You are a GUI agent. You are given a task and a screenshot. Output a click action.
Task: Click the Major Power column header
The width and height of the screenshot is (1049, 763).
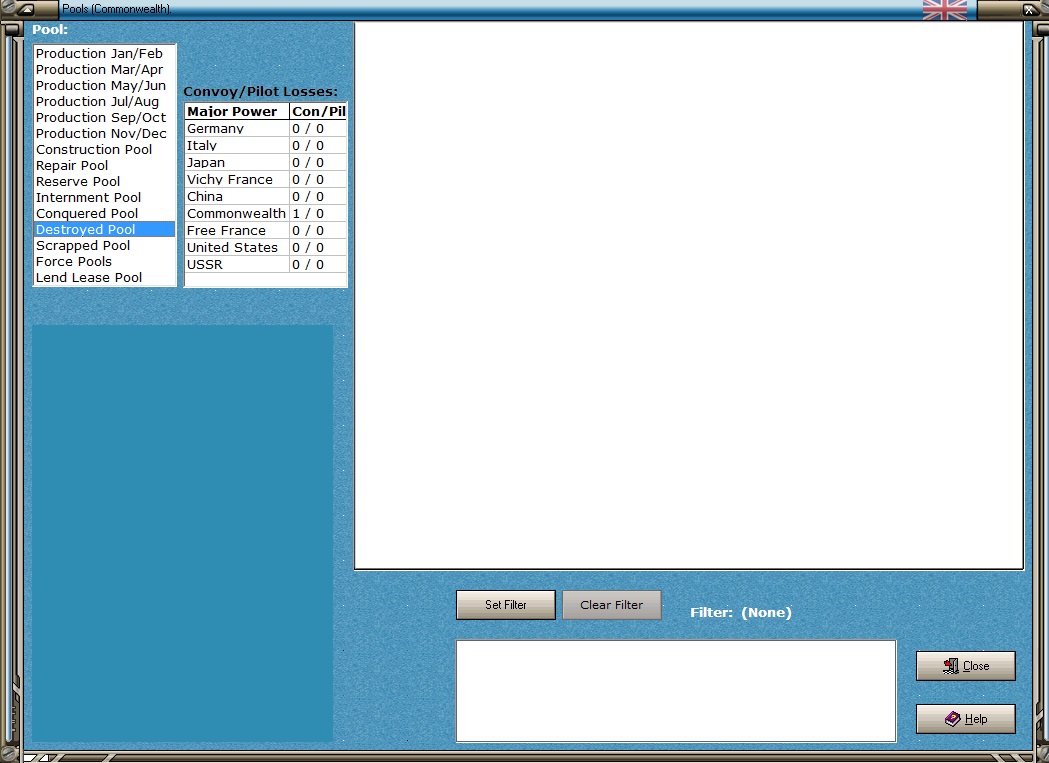tap(237, 111)
